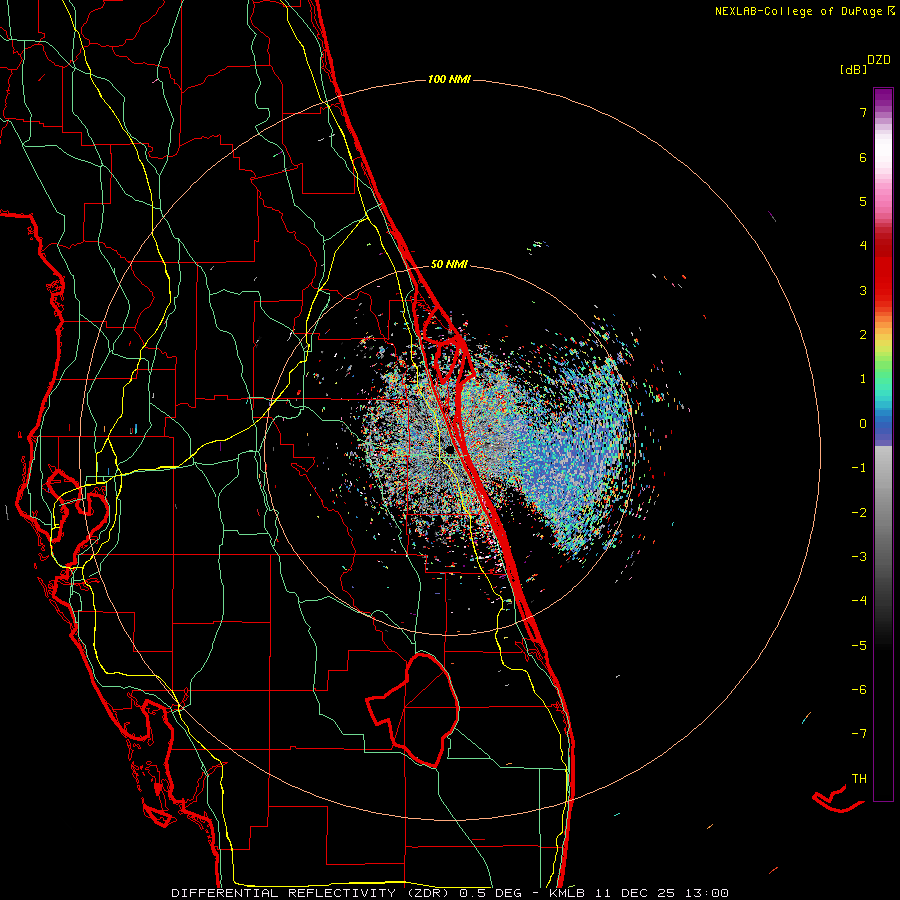900x900 pixels.
Task: Click the DZD label above the color scale
Action: 879,60
